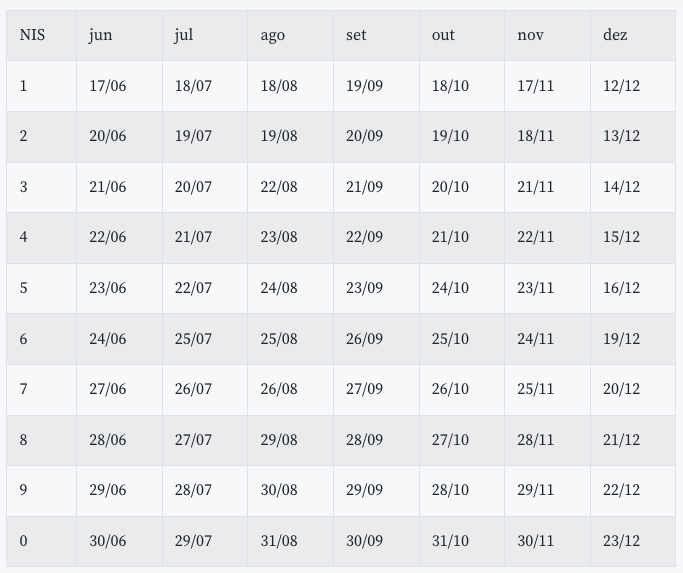Image resolution: width=683 pixels, height=573 pixels.
Task: Click the 23/12 date cell
Action: tap(621, 541)
